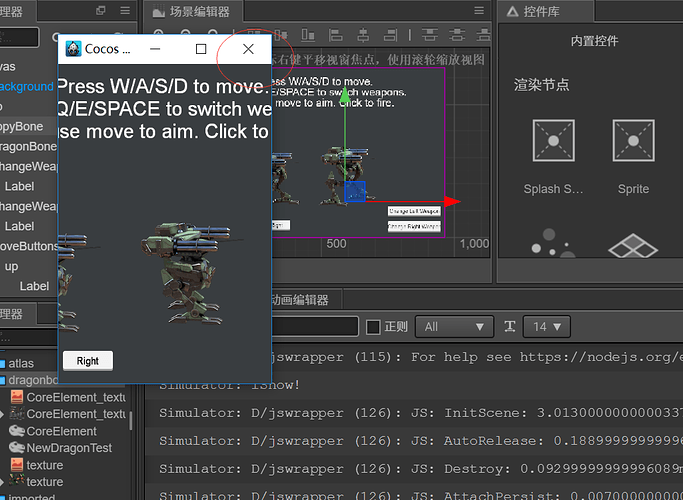Click the 500 ruler mark in scene editor

[x=336, y=243]
